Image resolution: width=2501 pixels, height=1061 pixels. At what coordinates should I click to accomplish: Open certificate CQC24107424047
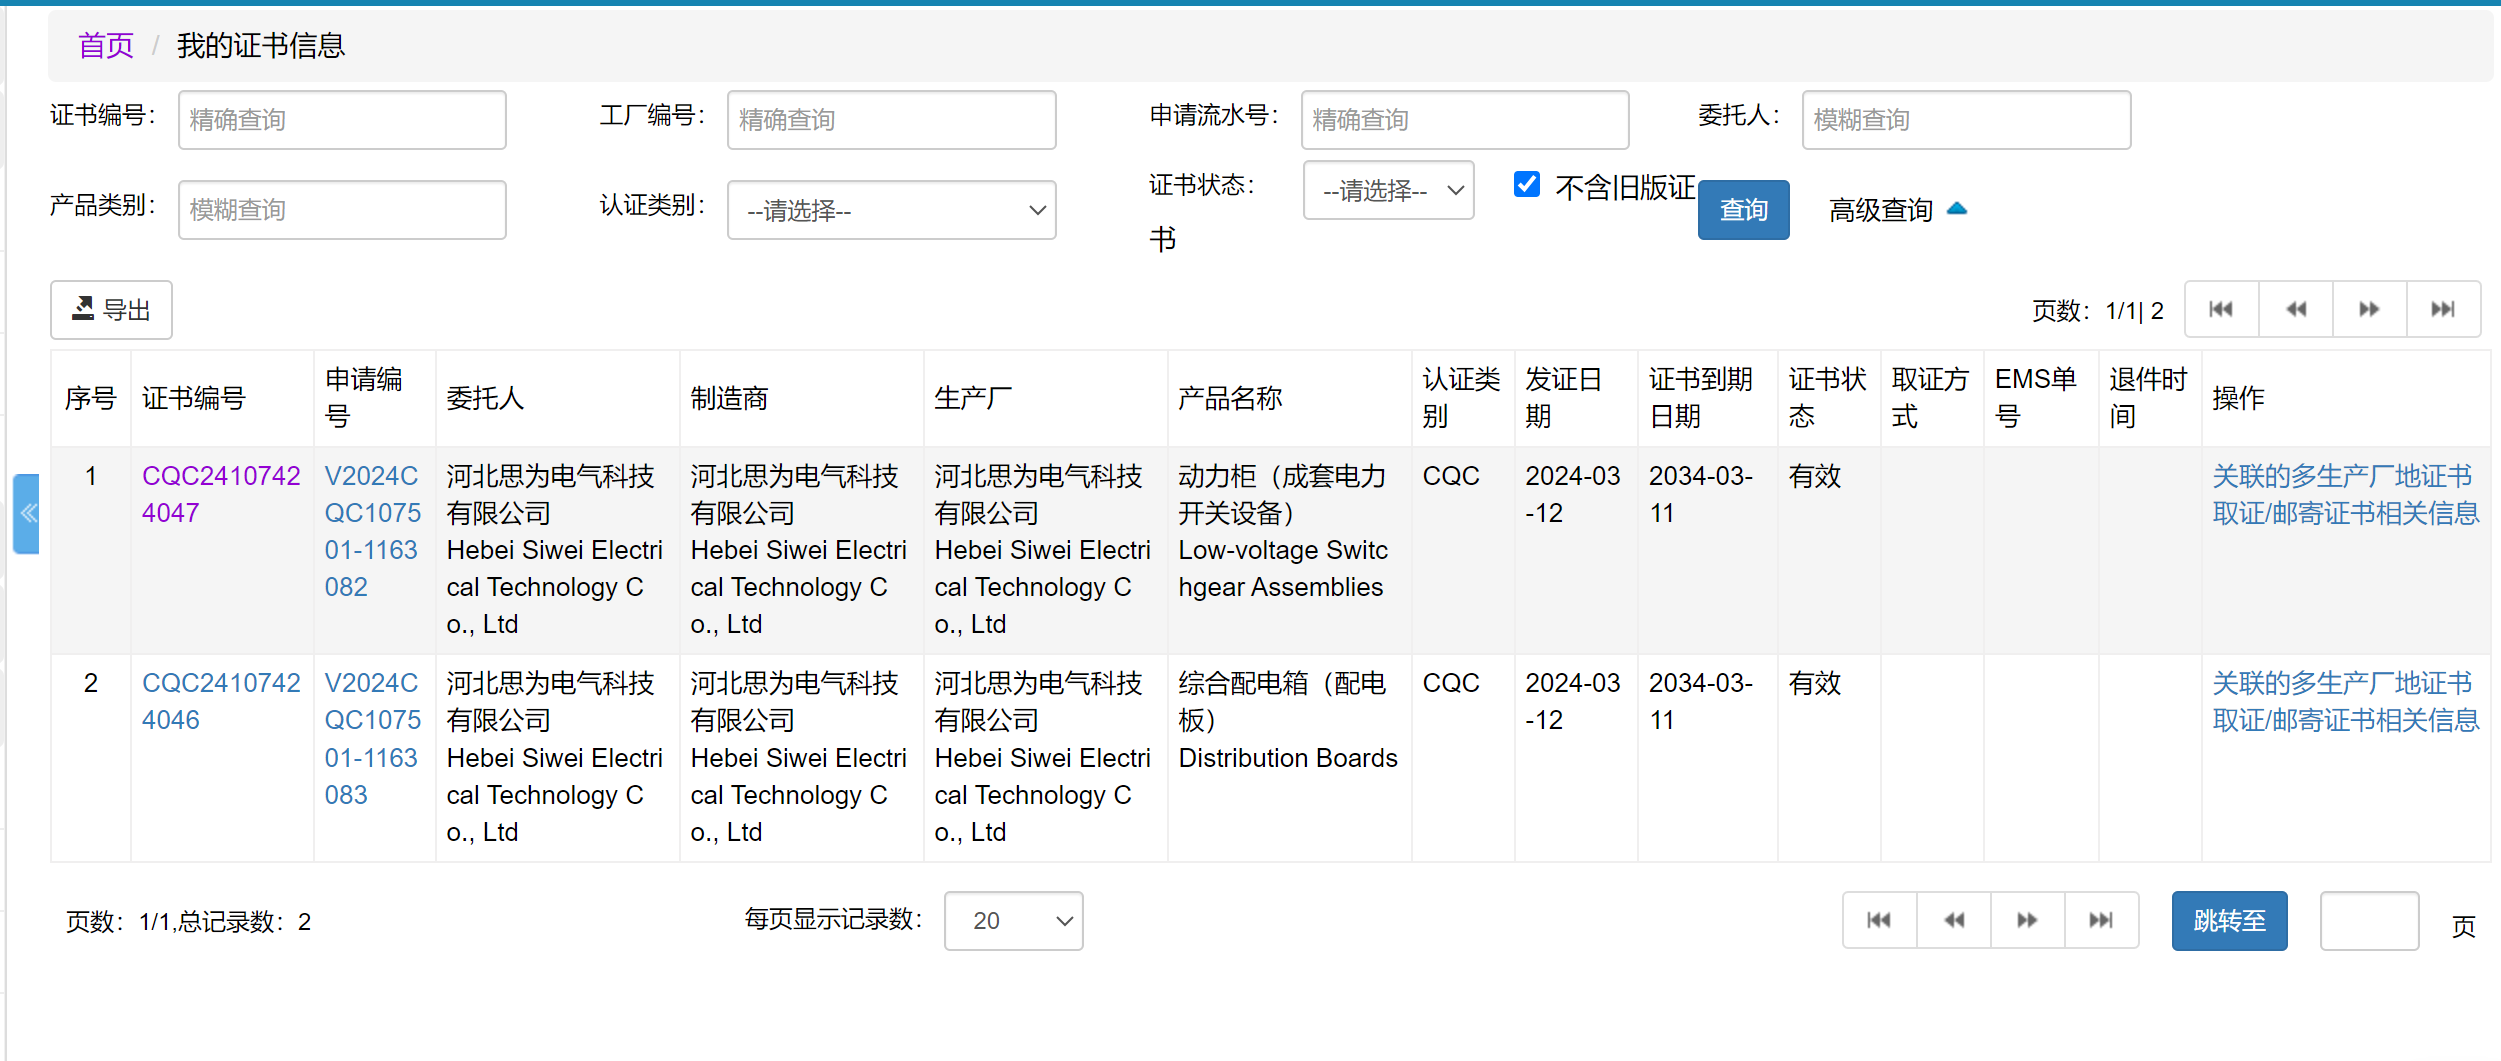coord(221,494)
